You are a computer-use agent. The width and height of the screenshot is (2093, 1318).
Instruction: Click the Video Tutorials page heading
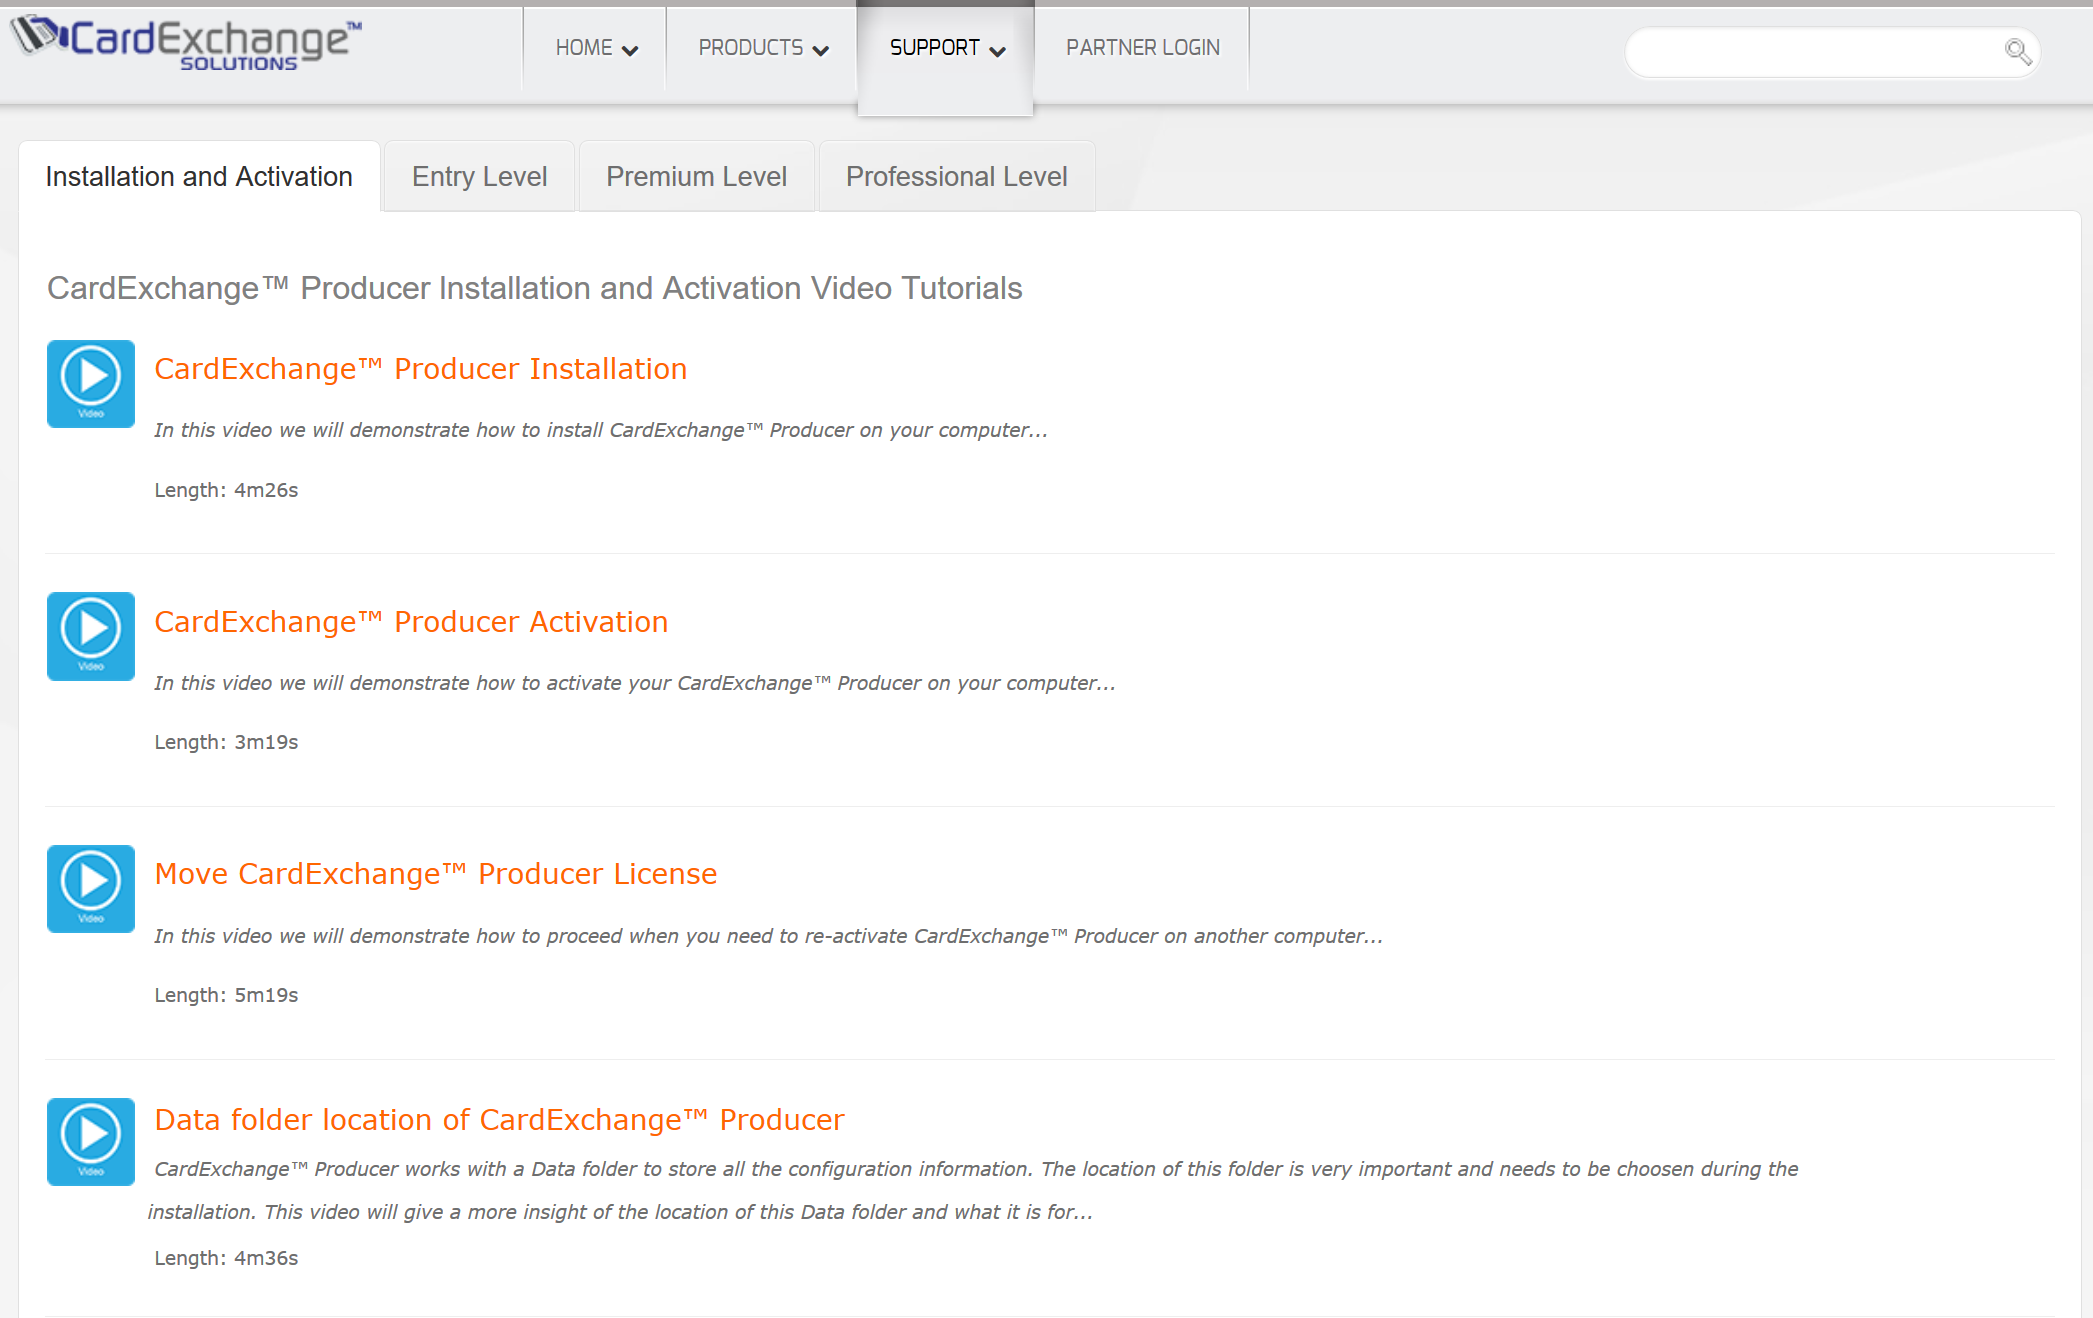[x=535, y=288]
